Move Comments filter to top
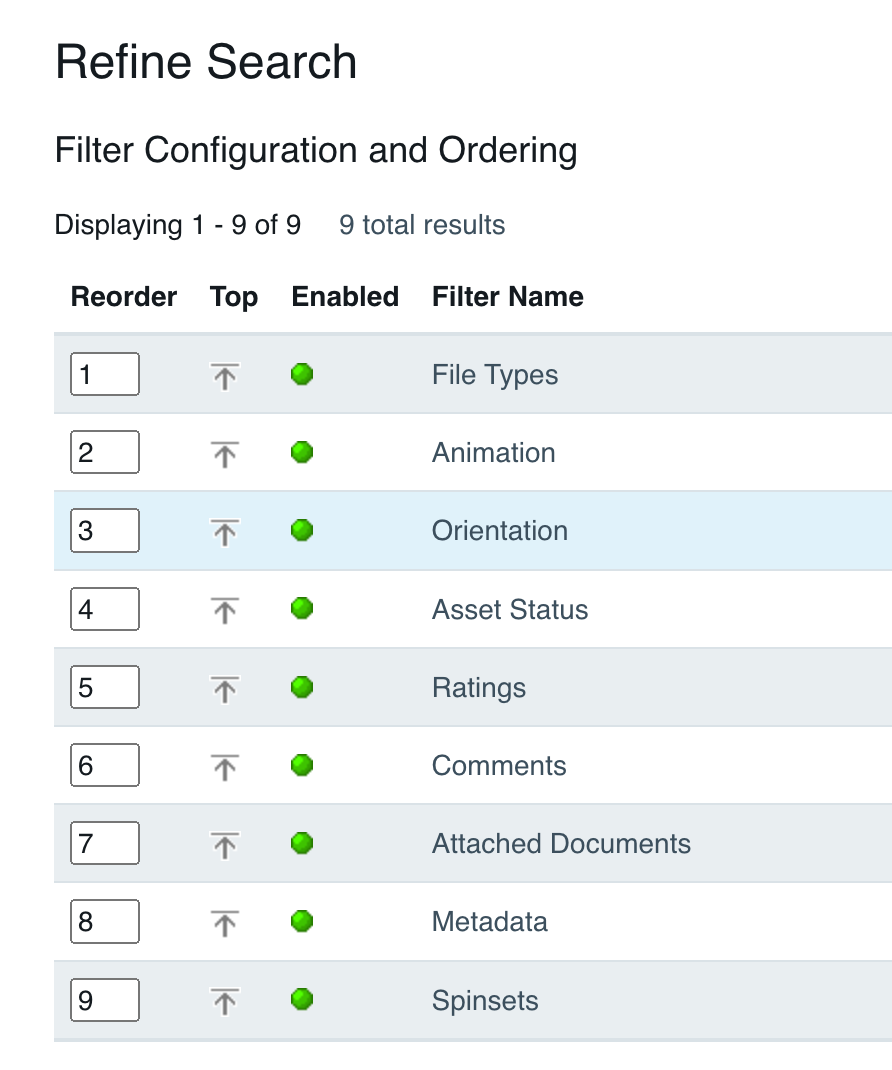The width and height of the screenshot is (892, 1070). pyautogui.click(x=225, y=764)
